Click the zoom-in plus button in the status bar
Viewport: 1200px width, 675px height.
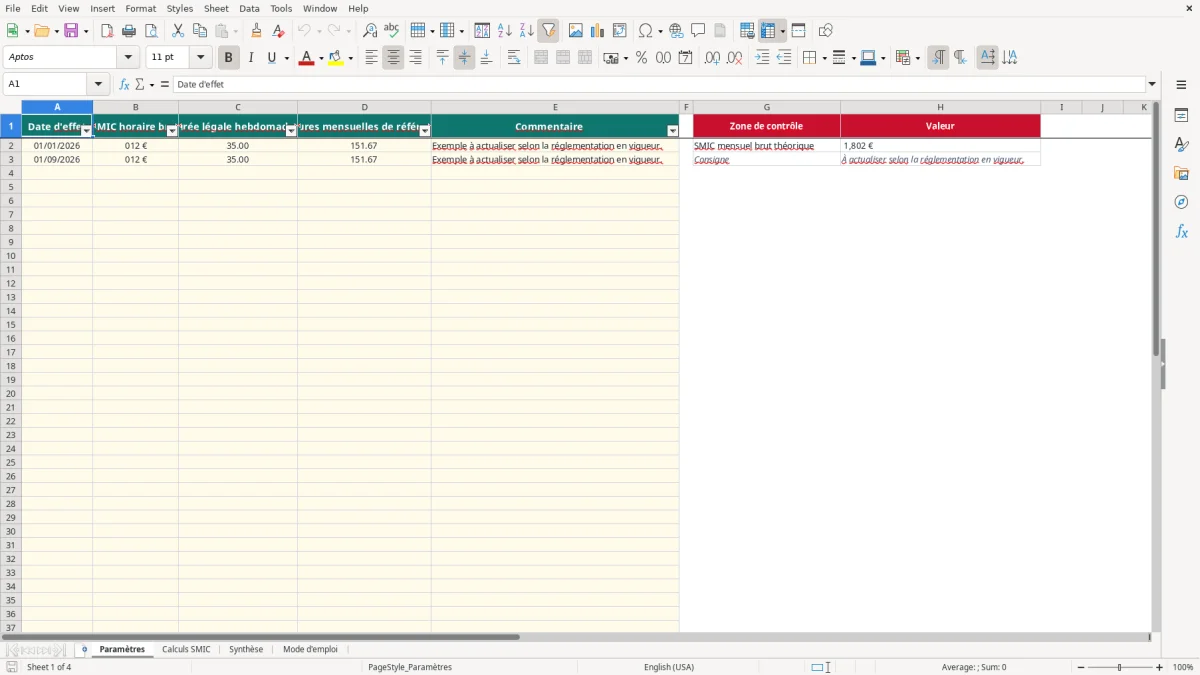[1160, 667]
